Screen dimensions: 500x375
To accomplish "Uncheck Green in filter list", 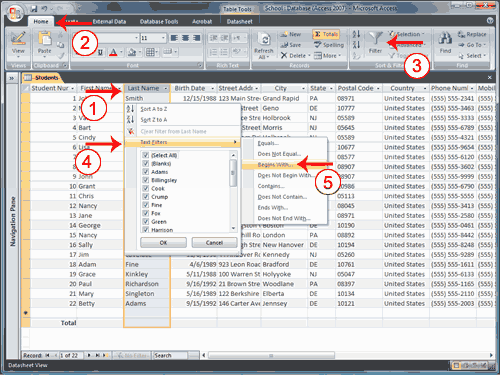I will coord(146,222).
